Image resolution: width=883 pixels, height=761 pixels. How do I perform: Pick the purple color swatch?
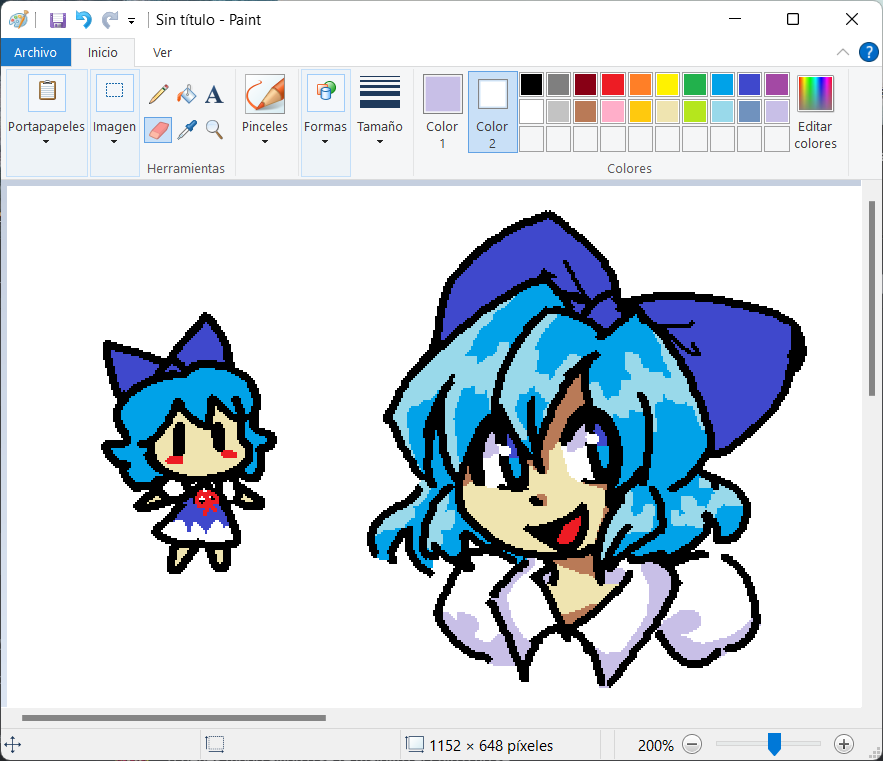[x=777, y=84]
